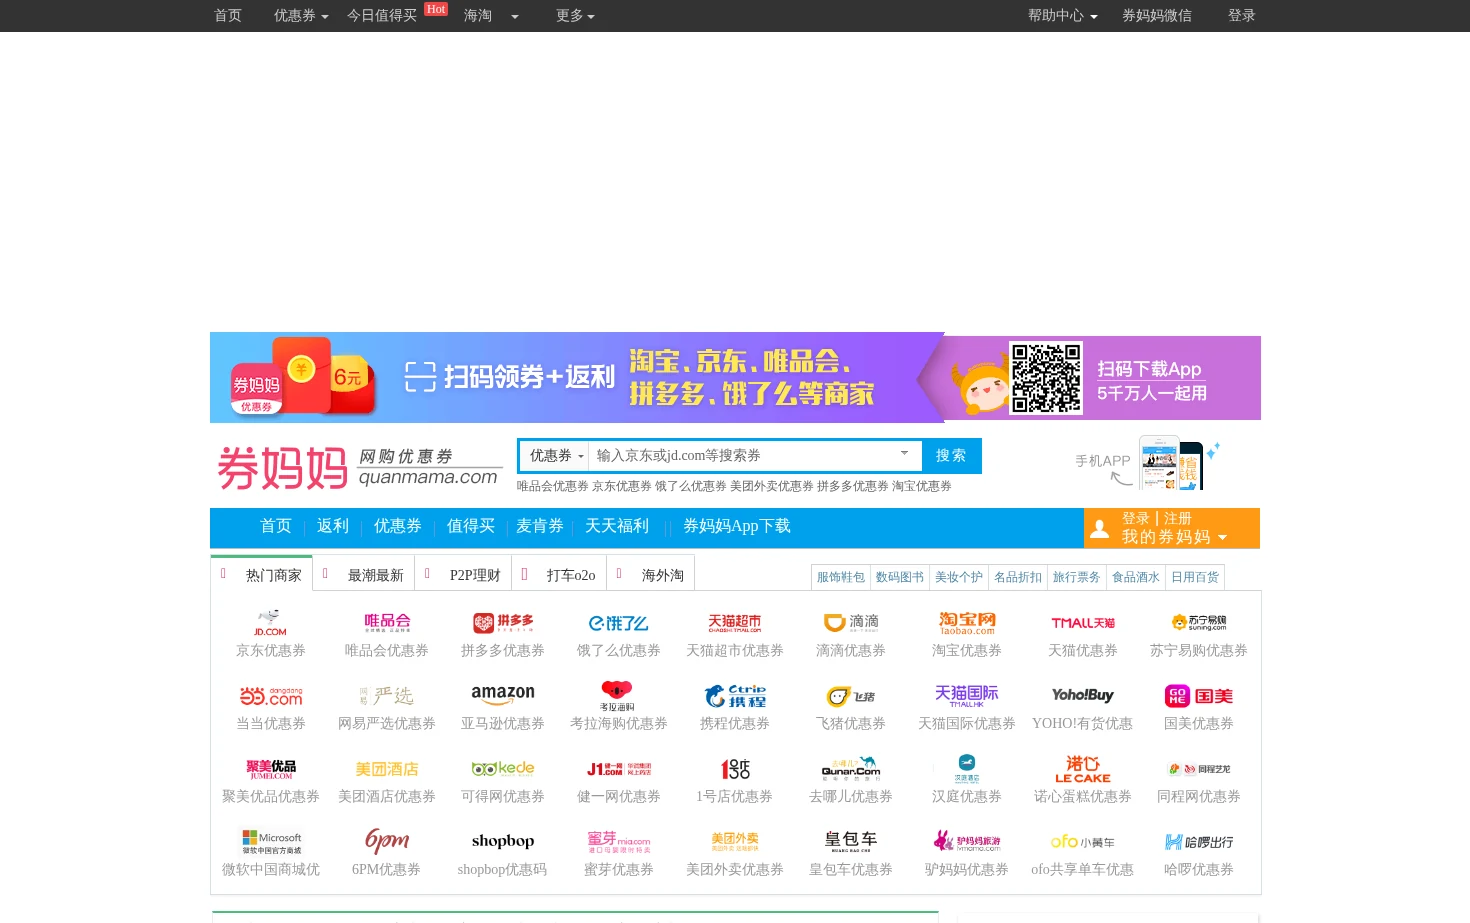Click the 飞猪 logo
This screenshot has width=1470, height=923.
click(850, 695)
